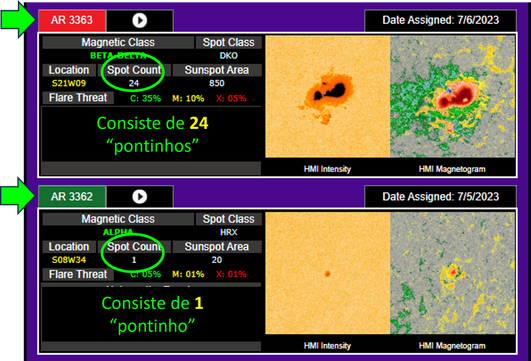This screenshot has width=531, height=361.
Task: Click the S21W09 location value
Action: [69, 83]
